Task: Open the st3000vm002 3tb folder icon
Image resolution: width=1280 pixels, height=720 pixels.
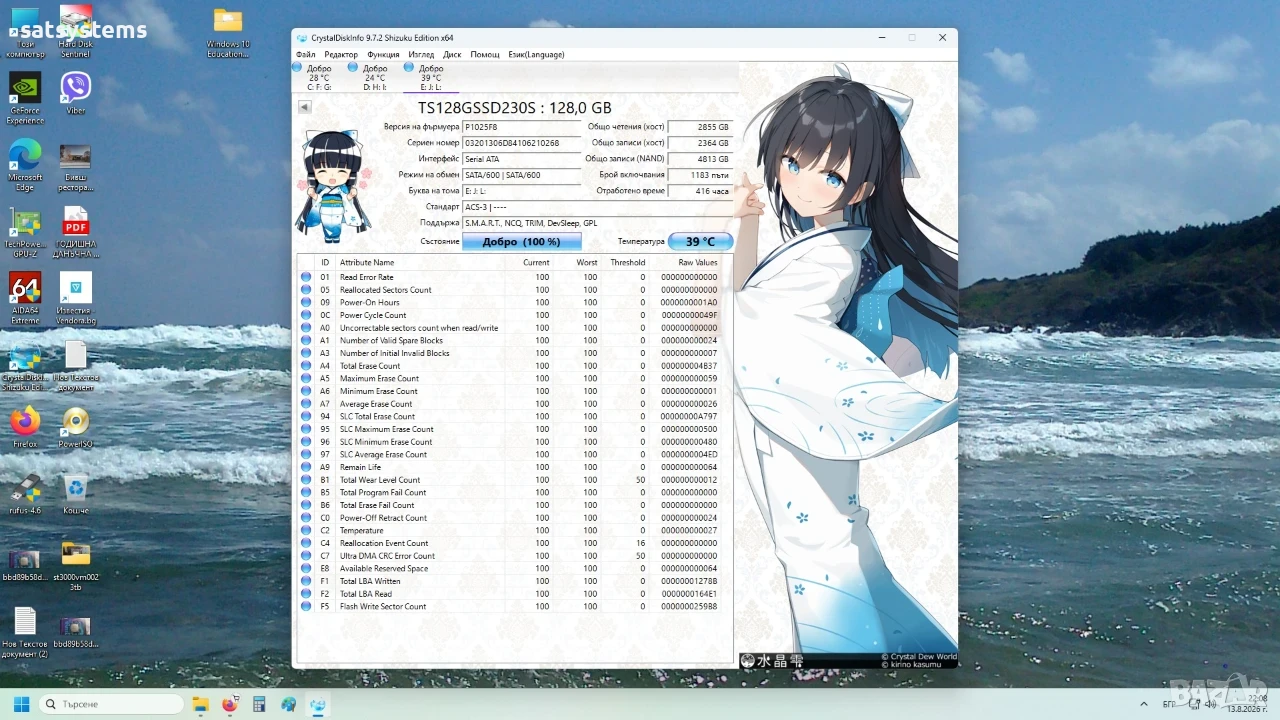Action: coord(75,566)
